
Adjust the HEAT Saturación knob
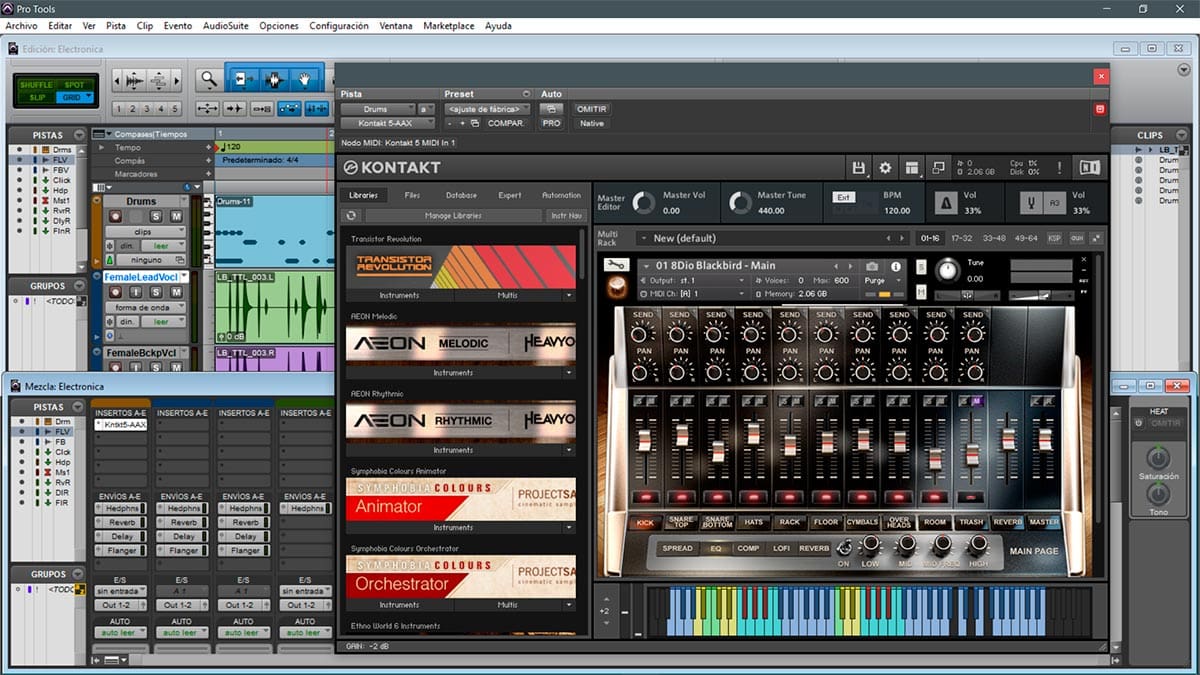click(x=1157, y=458)
